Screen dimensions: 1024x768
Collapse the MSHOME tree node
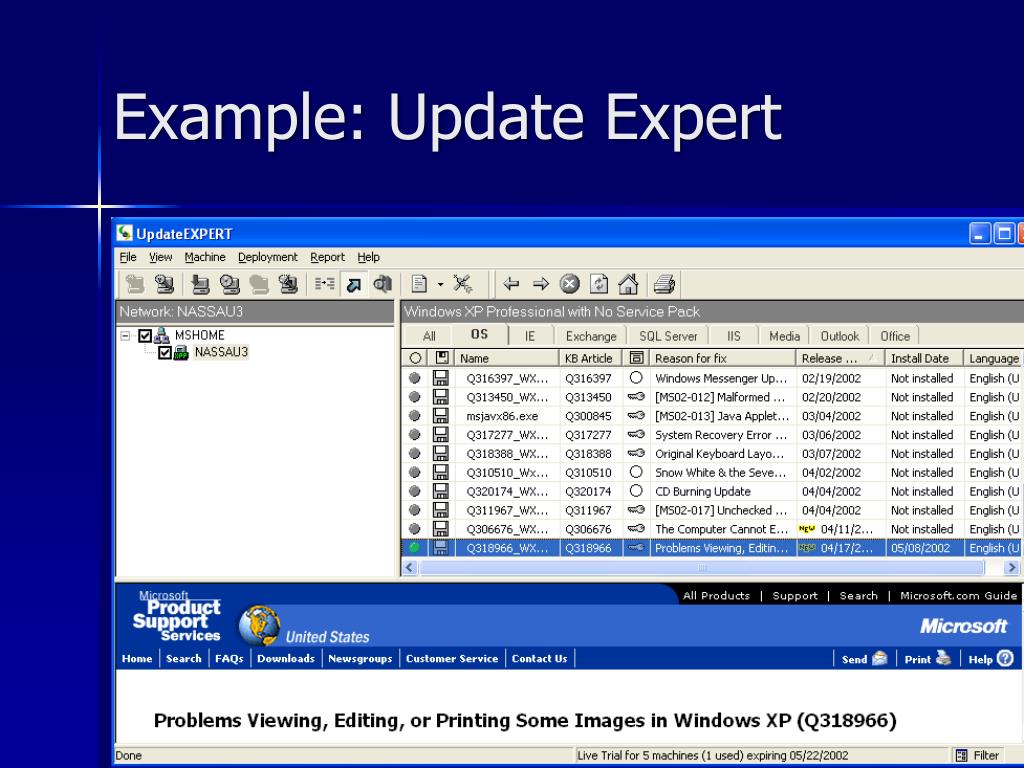click(125, 336)
